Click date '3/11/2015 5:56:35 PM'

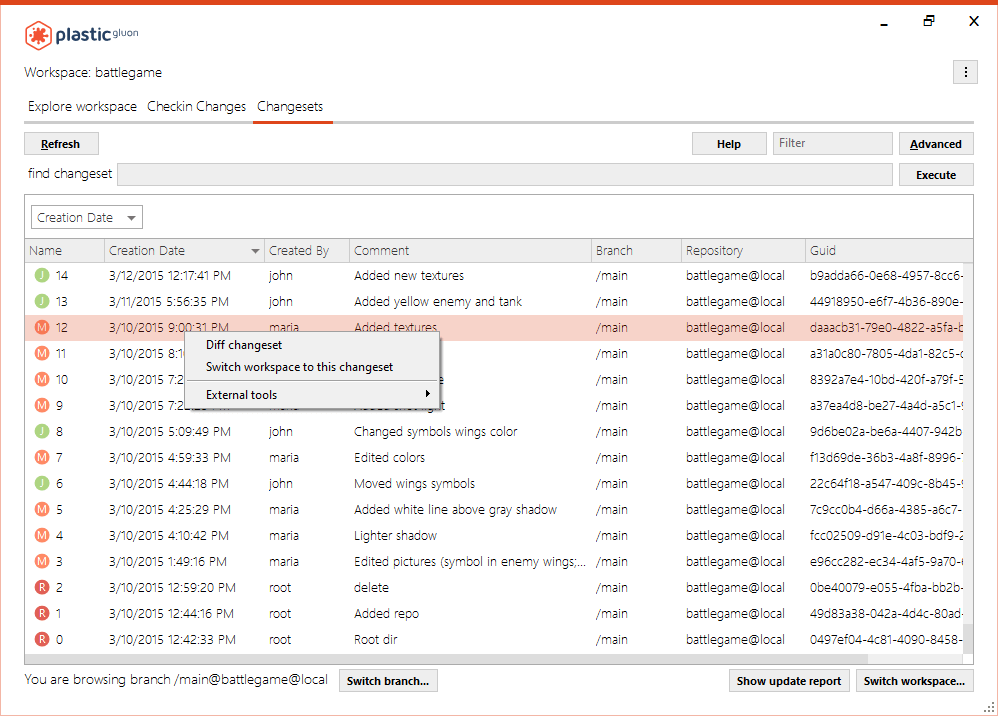point(169,302)
